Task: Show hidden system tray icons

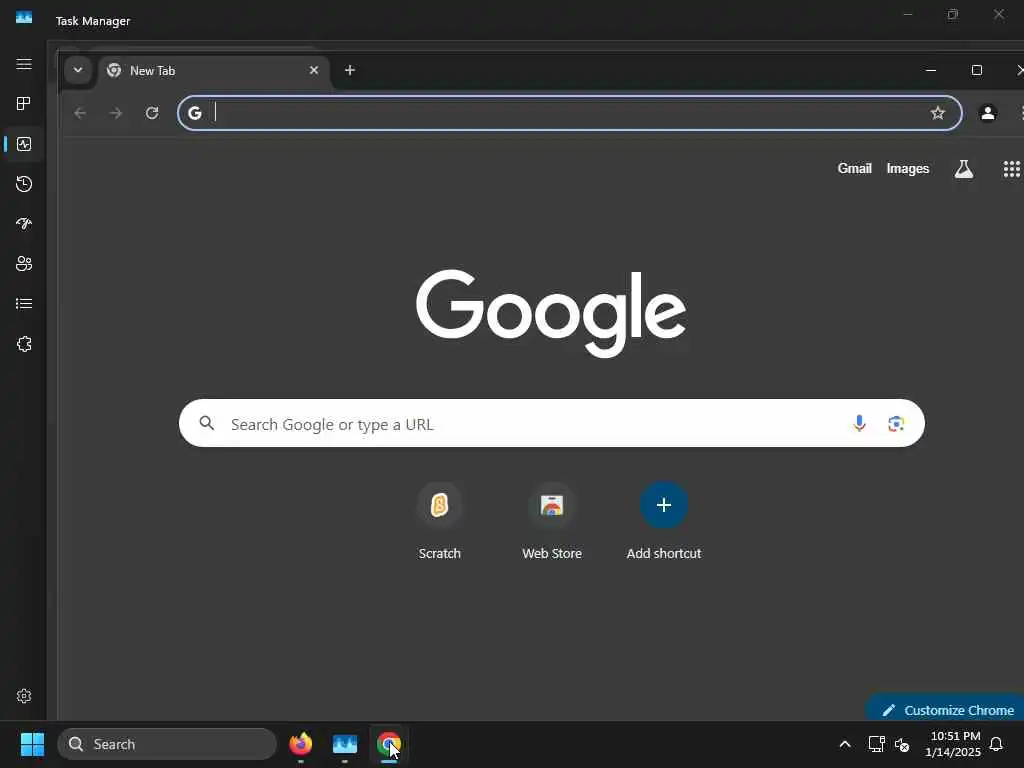Action: point(844,744)
